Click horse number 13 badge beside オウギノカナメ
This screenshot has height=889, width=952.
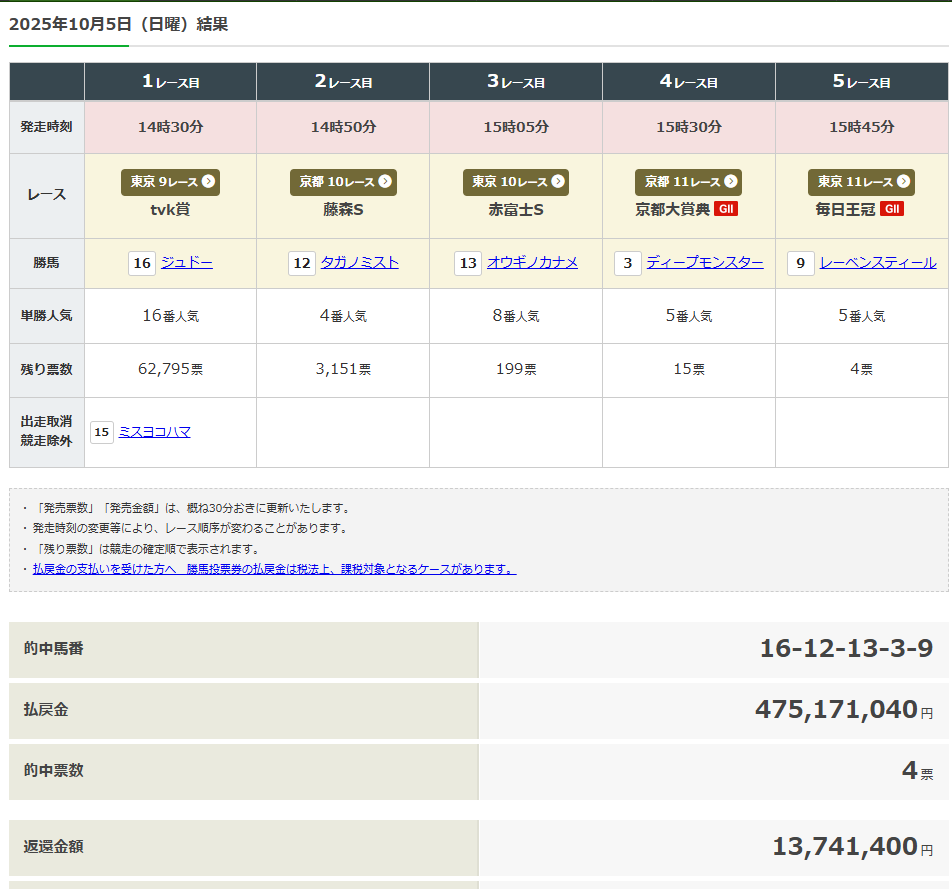click(467, 264)
